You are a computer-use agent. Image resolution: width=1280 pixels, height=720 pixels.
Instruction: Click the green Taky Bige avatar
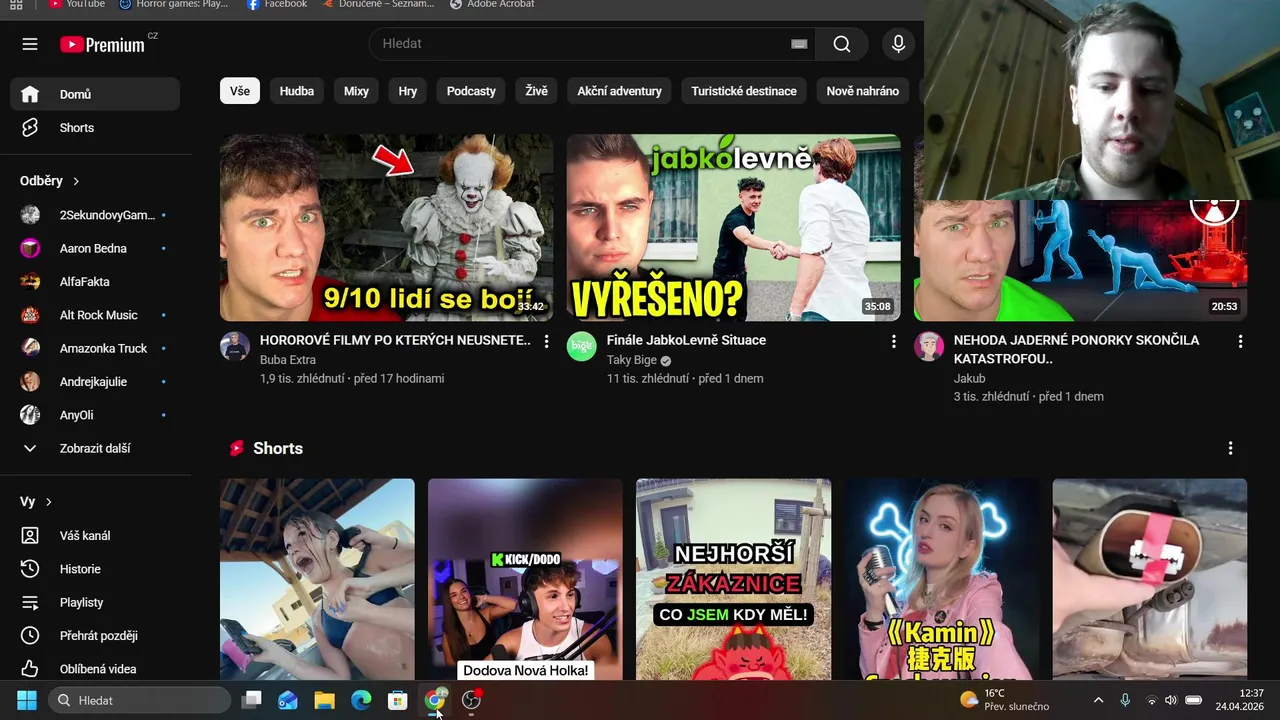click(x=582, y=346)
